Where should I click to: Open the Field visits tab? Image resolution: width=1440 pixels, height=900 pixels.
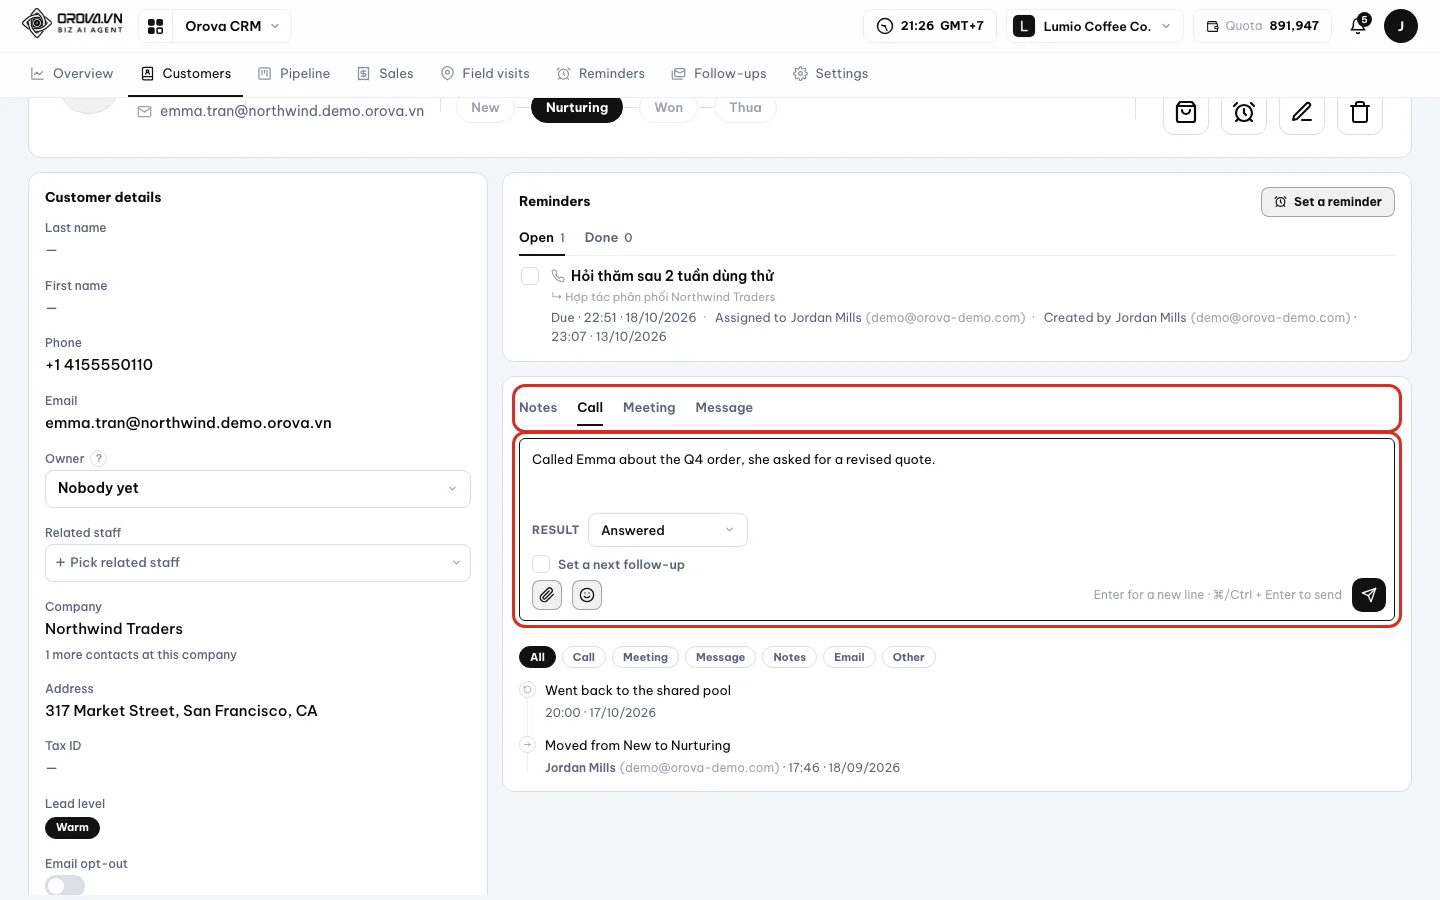pos(485,74)
